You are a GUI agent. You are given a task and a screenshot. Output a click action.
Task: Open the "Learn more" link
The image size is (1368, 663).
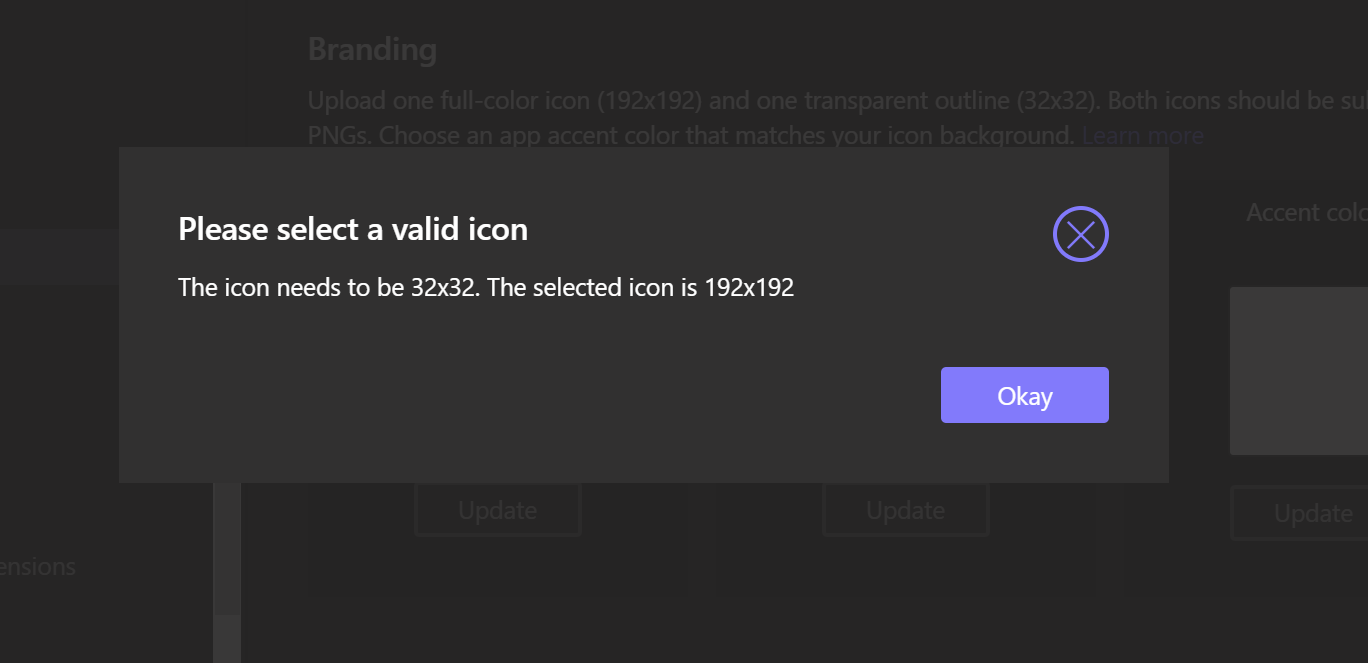pos(1143,135)
